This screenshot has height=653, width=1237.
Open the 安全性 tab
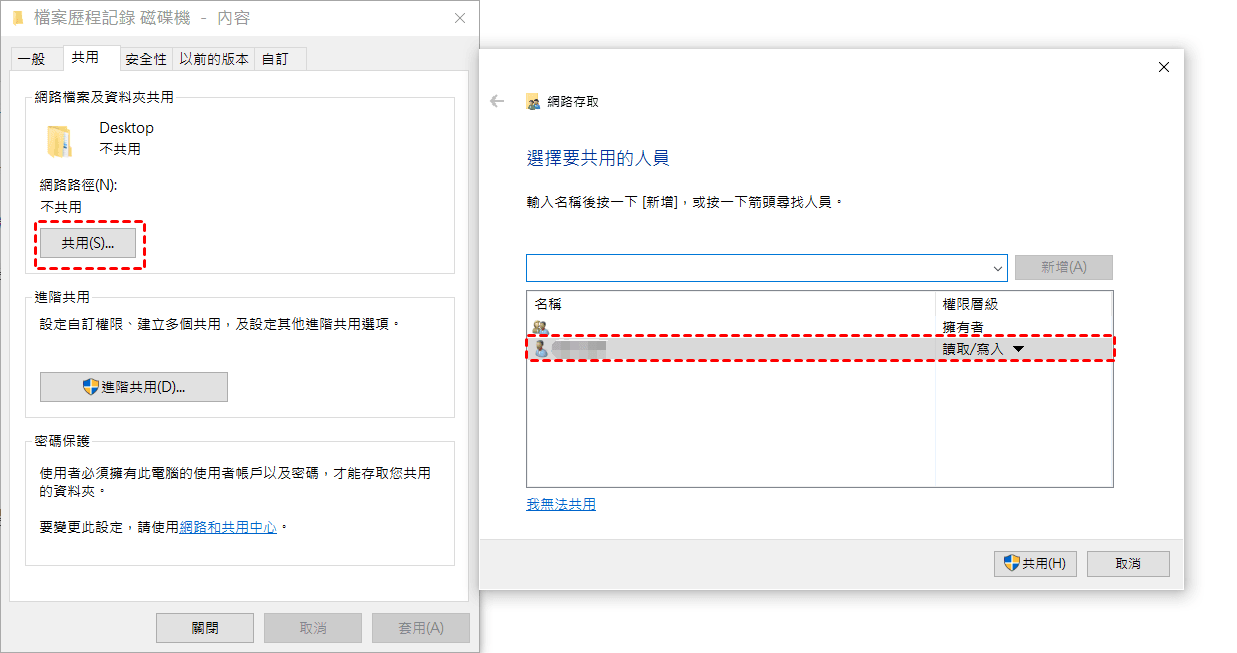click(146, 59)
